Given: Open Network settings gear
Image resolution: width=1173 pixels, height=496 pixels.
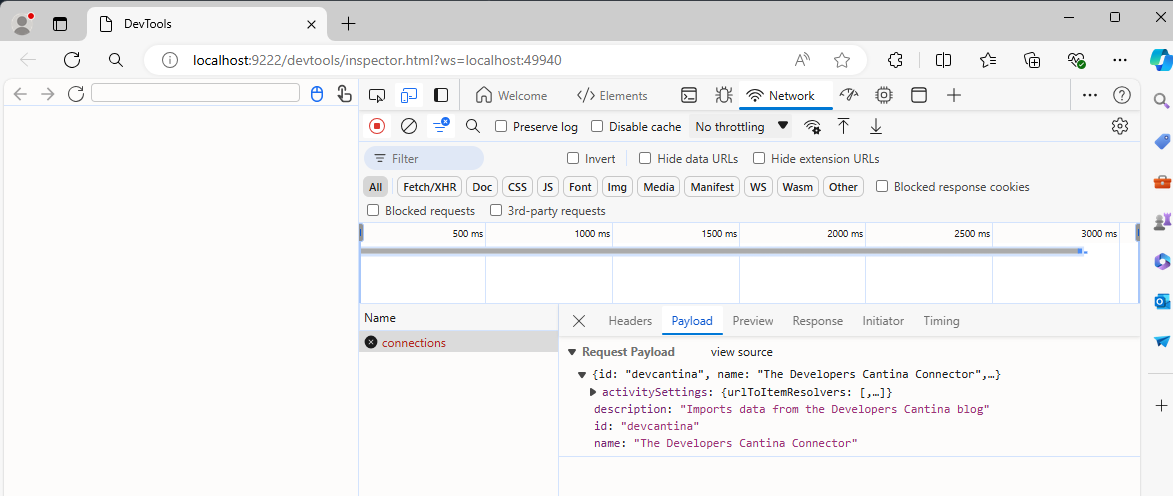Looking at the screenshot, I should click(1120, 126).
